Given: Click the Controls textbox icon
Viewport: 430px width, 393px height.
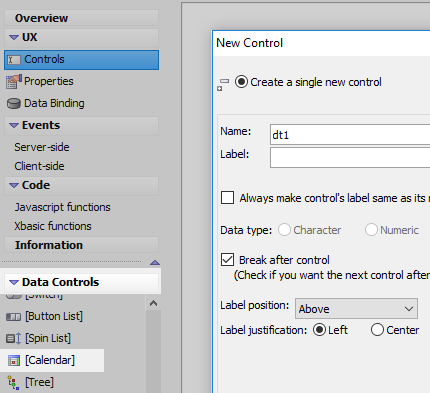Looking at the screenshot, I should 14,60.
